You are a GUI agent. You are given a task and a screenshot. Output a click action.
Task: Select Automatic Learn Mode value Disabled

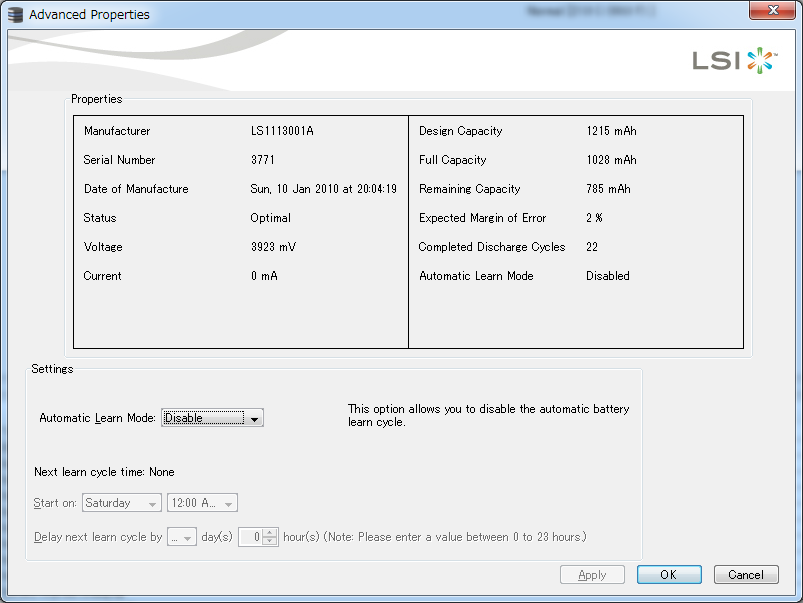click(608, 276)
